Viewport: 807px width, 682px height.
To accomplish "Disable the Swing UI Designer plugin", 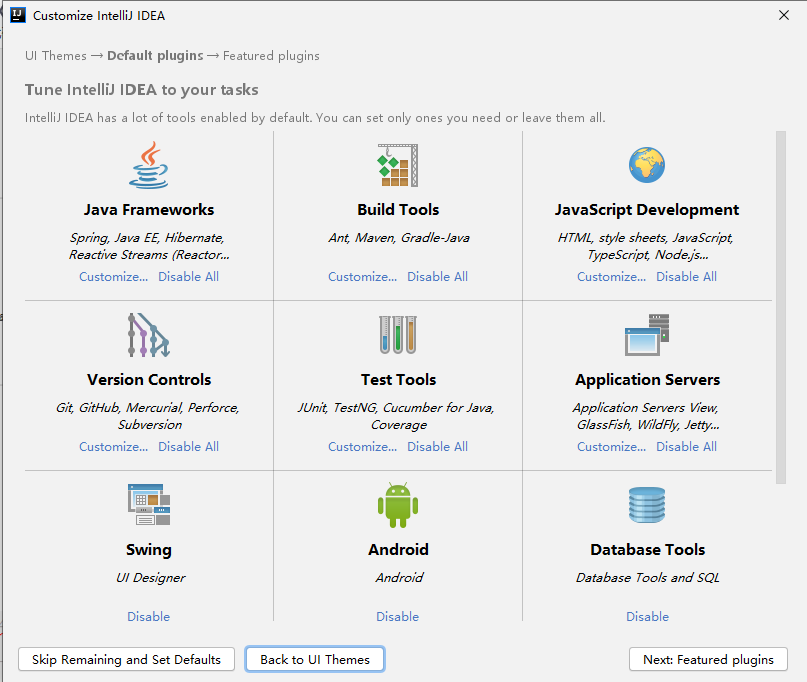I will (x=148, y=617).
